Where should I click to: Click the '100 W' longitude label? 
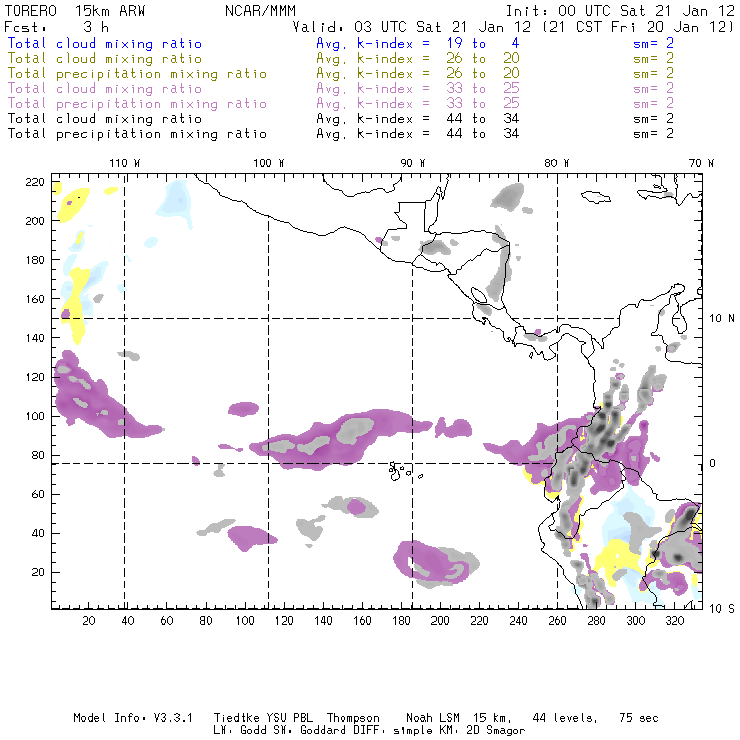click(269, 163)
